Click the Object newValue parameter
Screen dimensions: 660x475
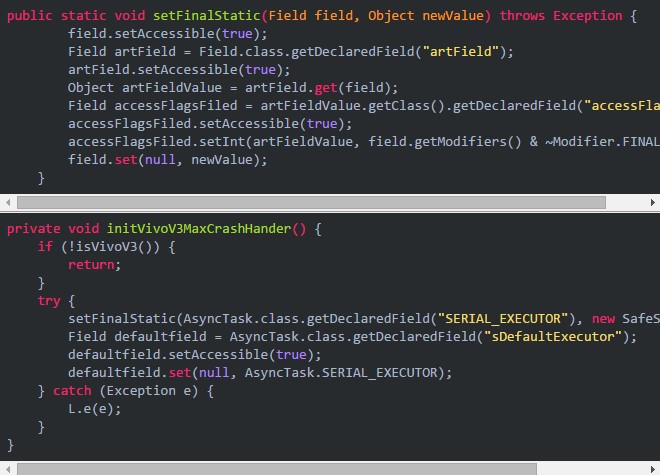tap(426, 16)
